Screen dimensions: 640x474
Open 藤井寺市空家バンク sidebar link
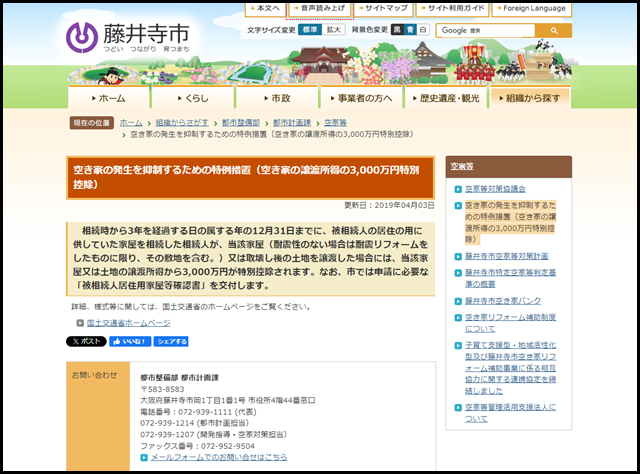click(505, 300)
